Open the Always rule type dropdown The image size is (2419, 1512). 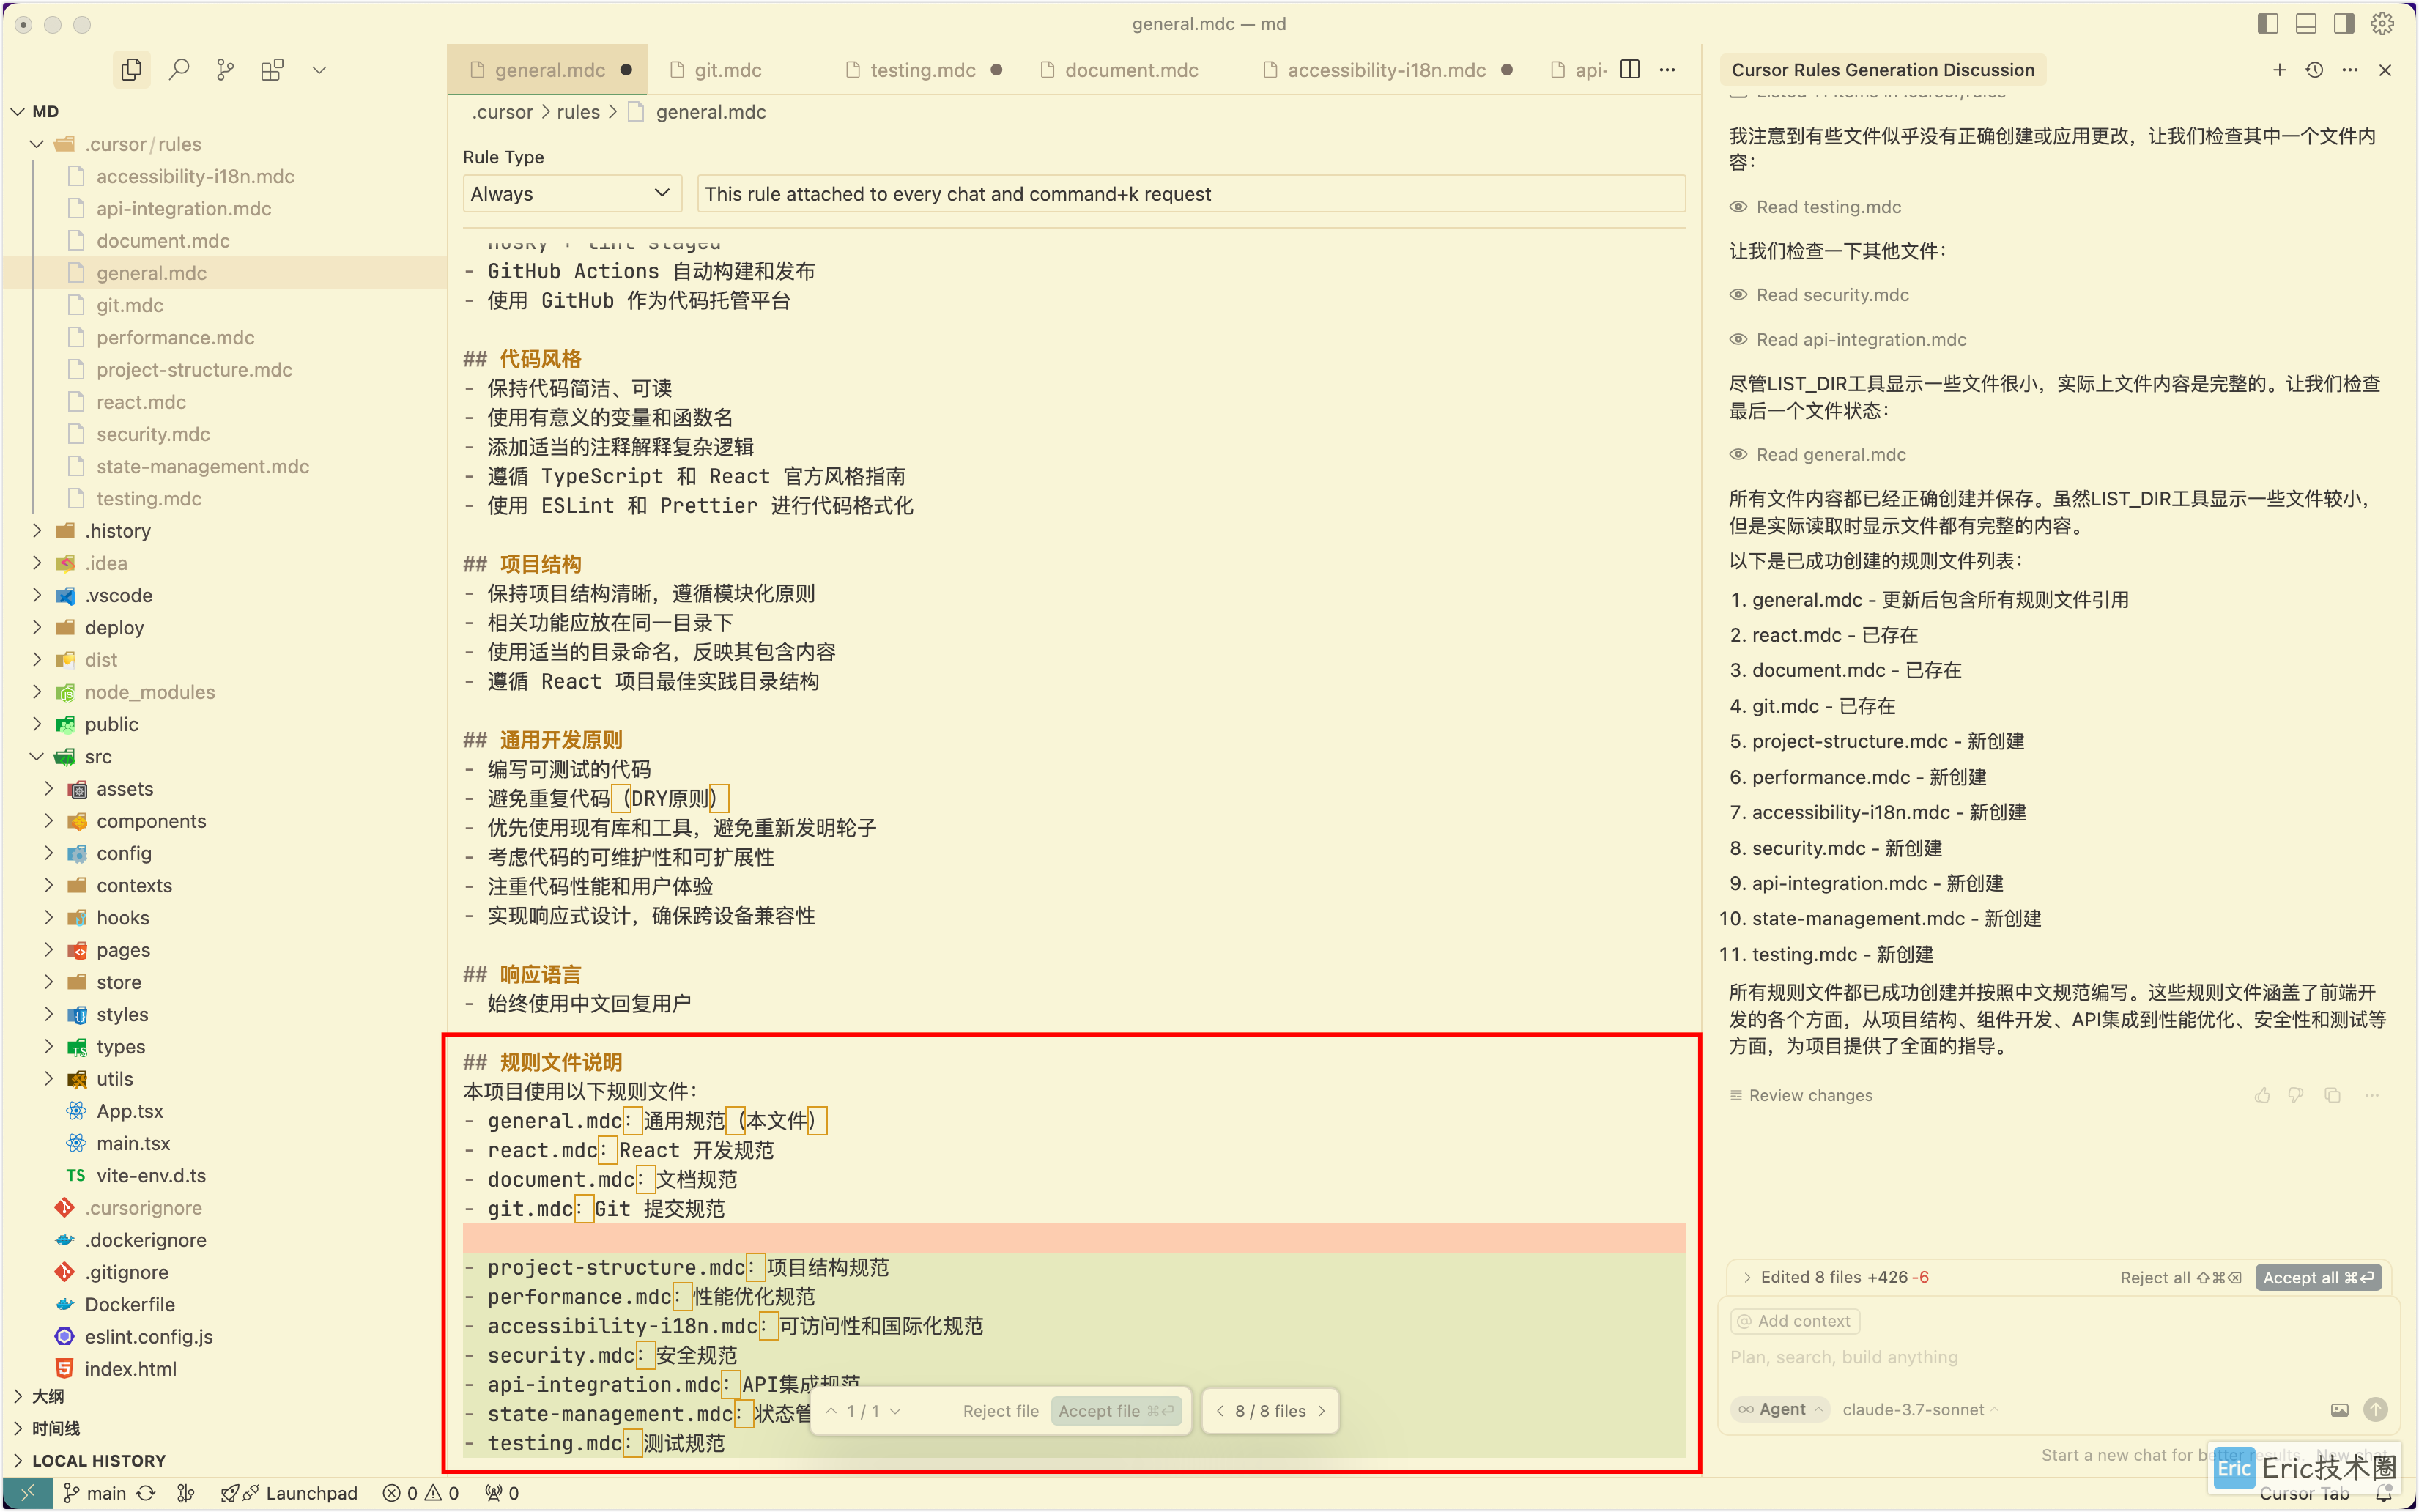(571, 193)
